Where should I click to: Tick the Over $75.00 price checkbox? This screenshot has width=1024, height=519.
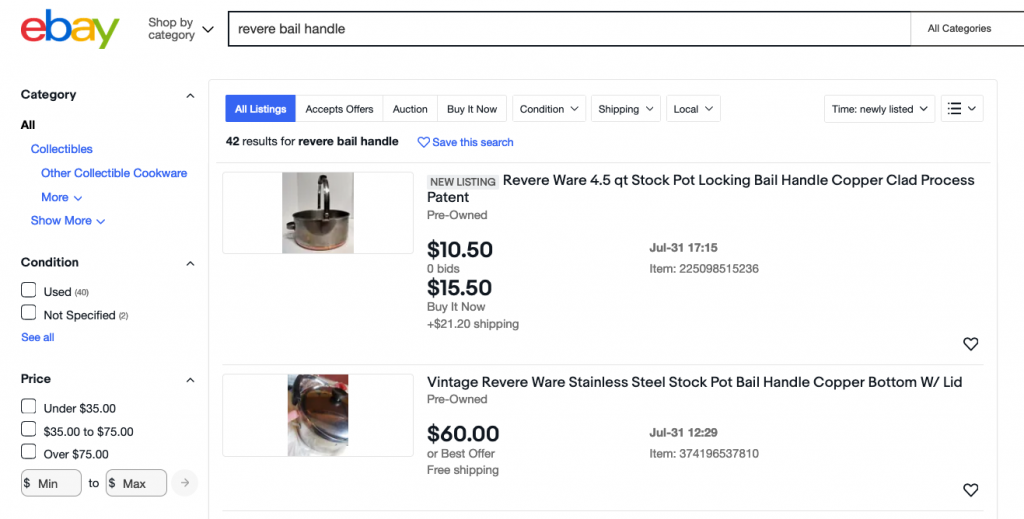(29, 452)
